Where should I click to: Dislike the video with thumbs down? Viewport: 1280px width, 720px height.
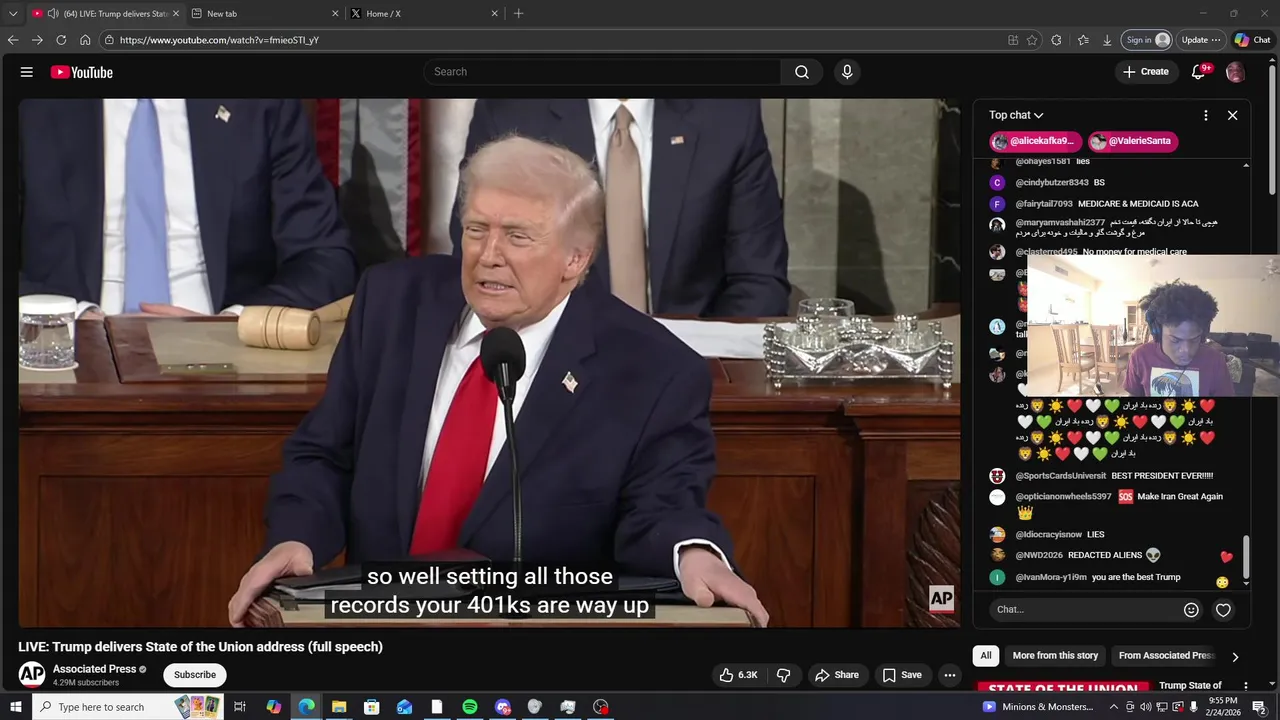click(x=783, y=675)
